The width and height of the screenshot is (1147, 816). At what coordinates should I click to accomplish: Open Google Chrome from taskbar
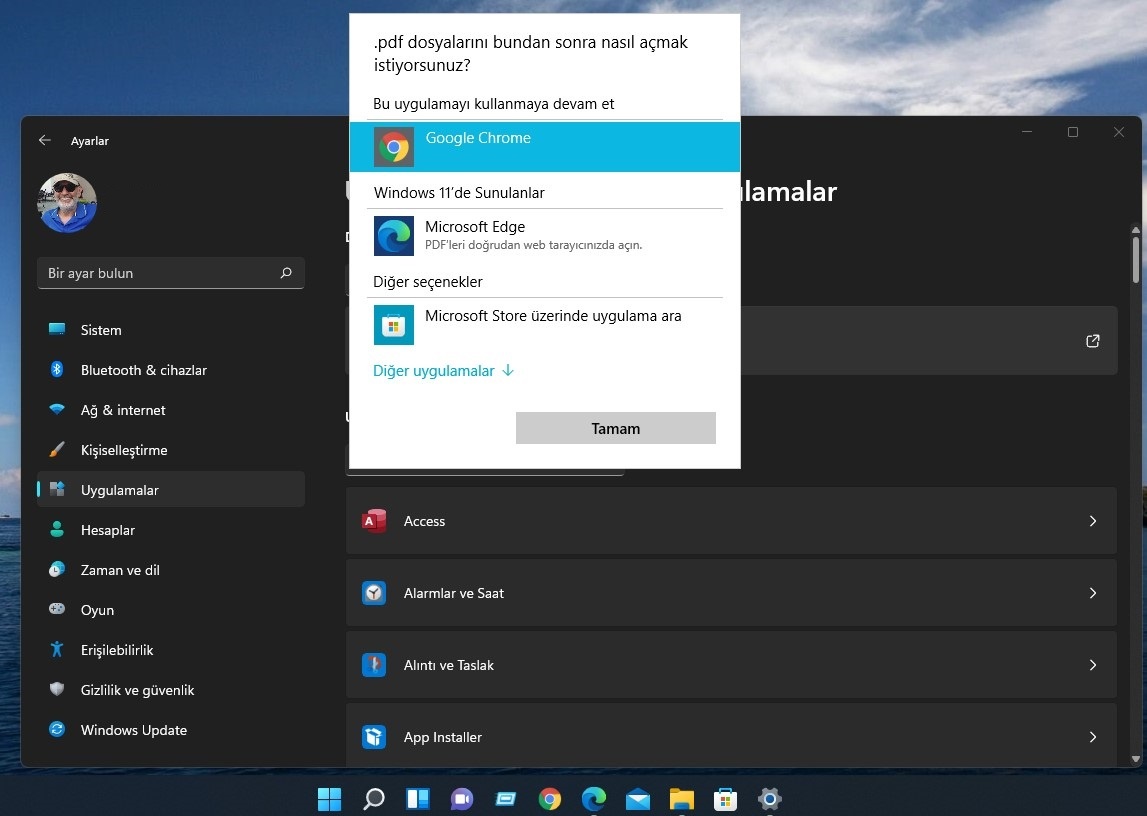click(x=549, y=798)
